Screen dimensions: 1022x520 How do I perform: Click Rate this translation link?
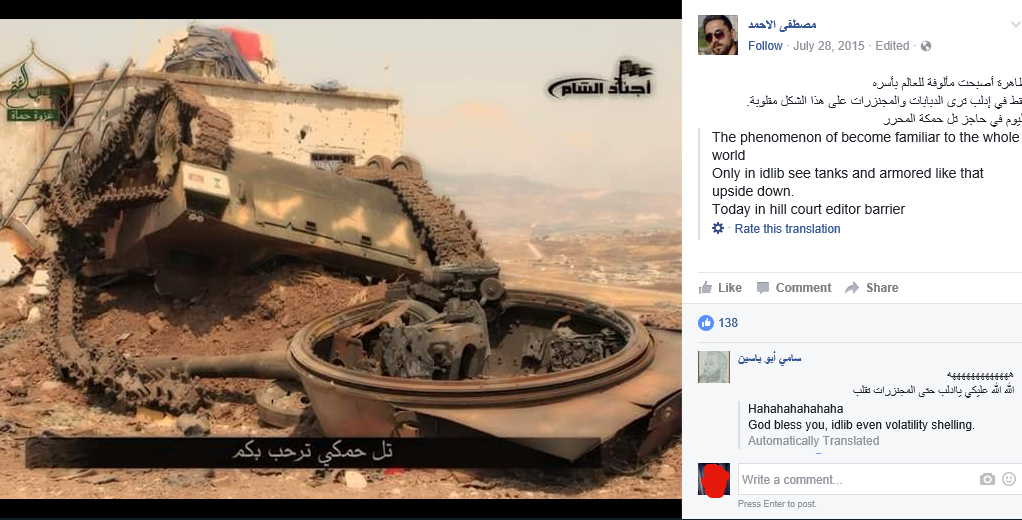pyautogui.click(x=787, y=229)
